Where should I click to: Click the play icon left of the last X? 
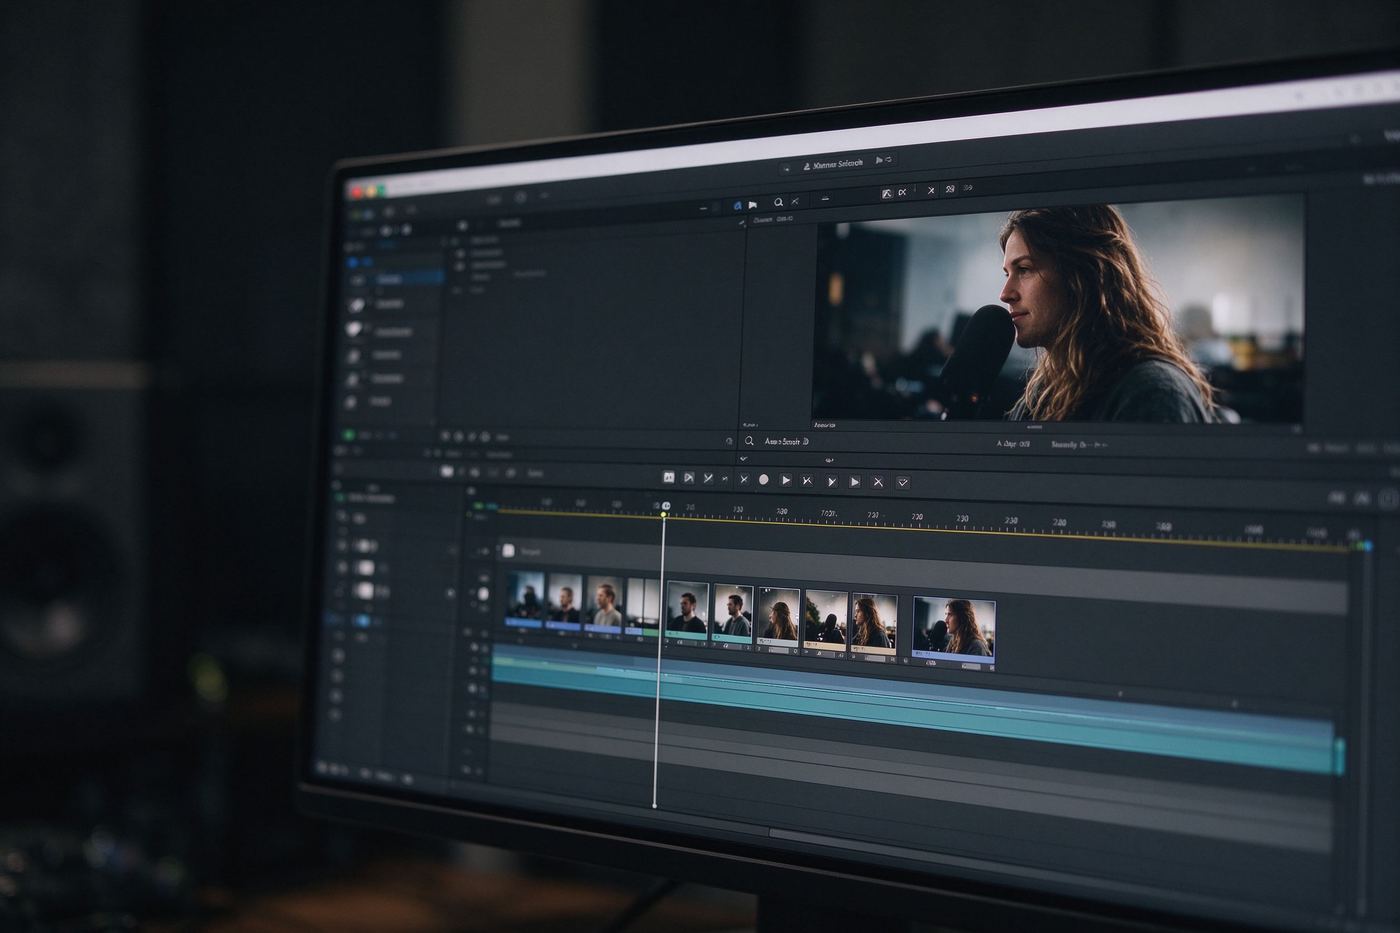[855, 482]
